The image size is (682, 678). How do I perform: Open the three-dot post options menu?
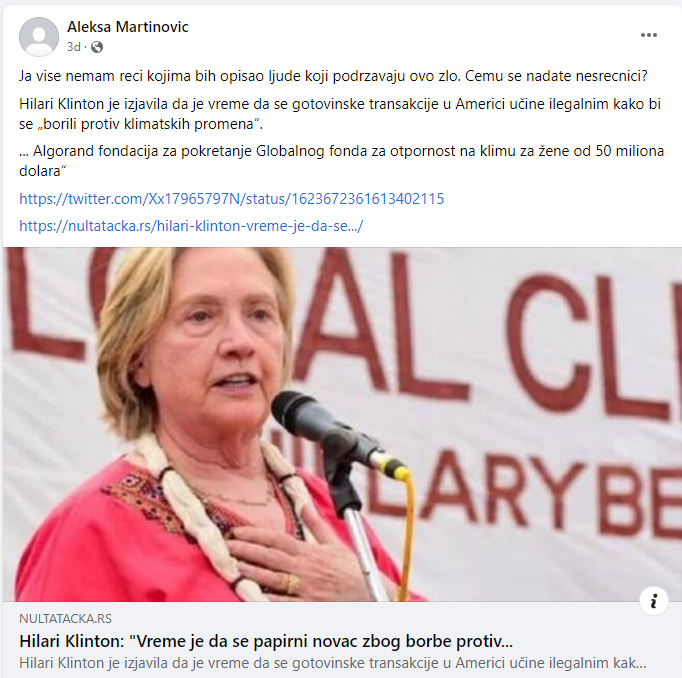(649, 35)
